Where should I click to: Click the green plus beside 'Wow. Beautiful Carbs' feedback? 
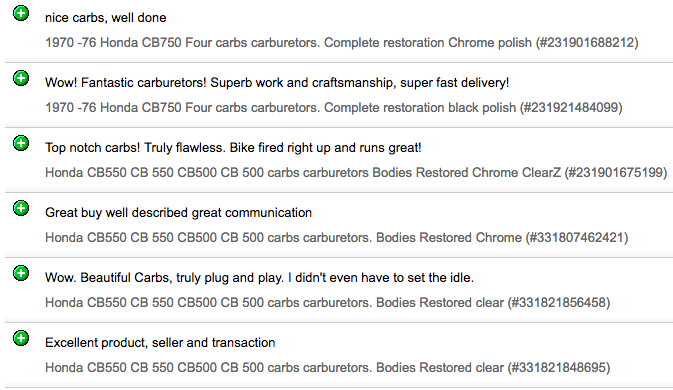(21, 273)
